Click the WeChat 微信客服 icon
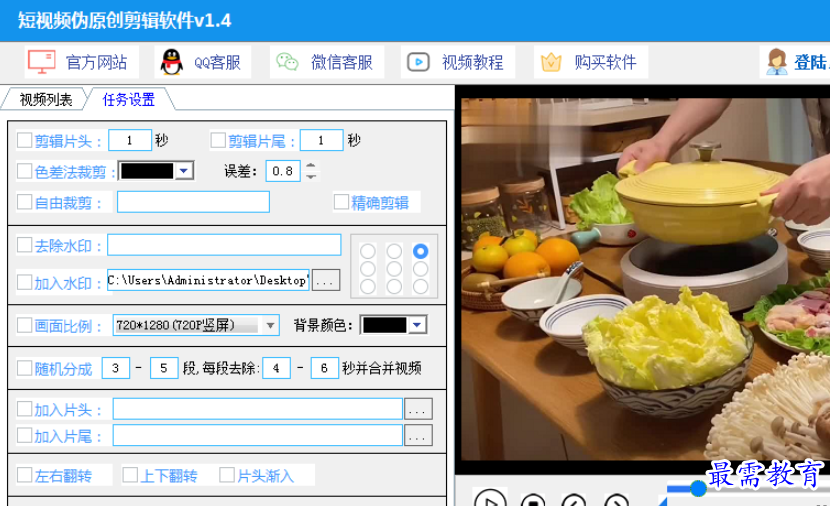830x506 pixels. point(287,62)
